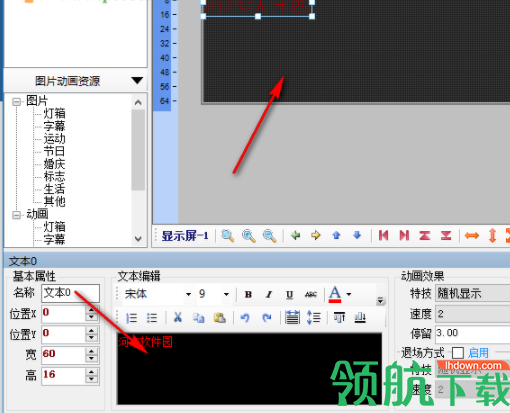Image resolution: width=510 pixels, height=413 pixels.
Task: Toggle italic formatting in the text editor
Action: click(x=269, y=294)
